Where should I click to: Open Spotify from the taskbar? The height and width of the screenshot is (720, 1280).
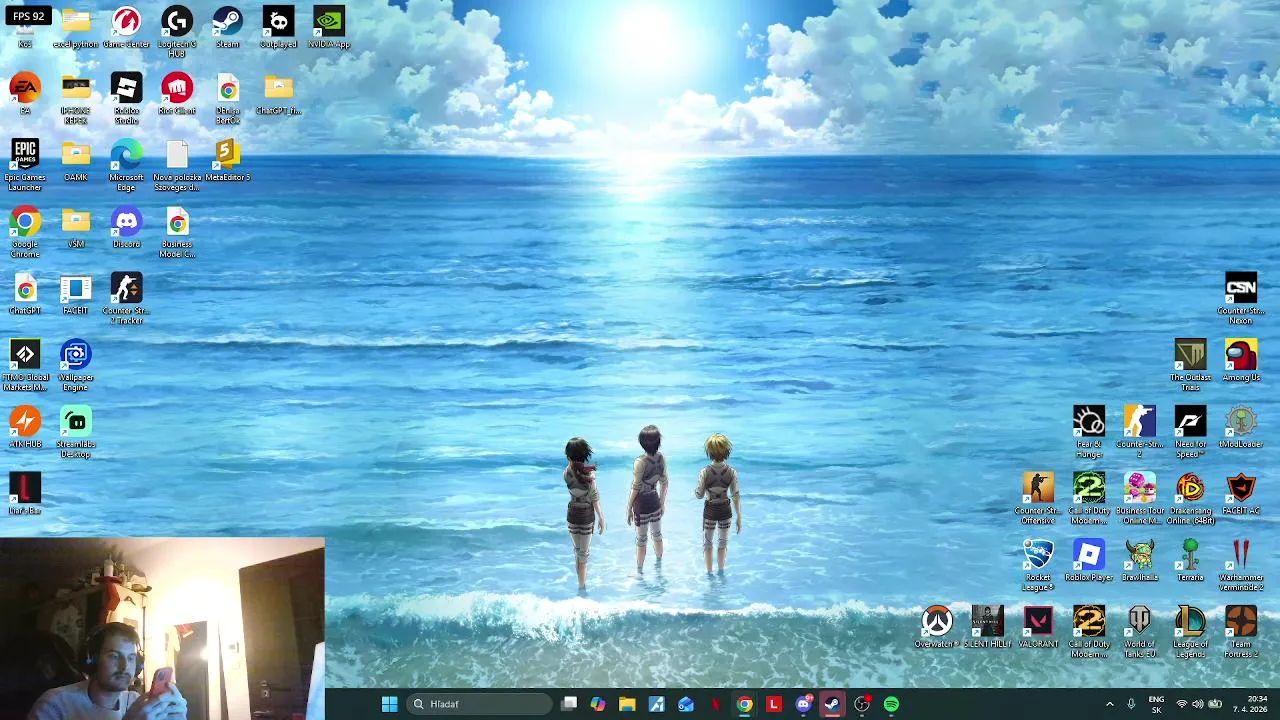point(891,704)
